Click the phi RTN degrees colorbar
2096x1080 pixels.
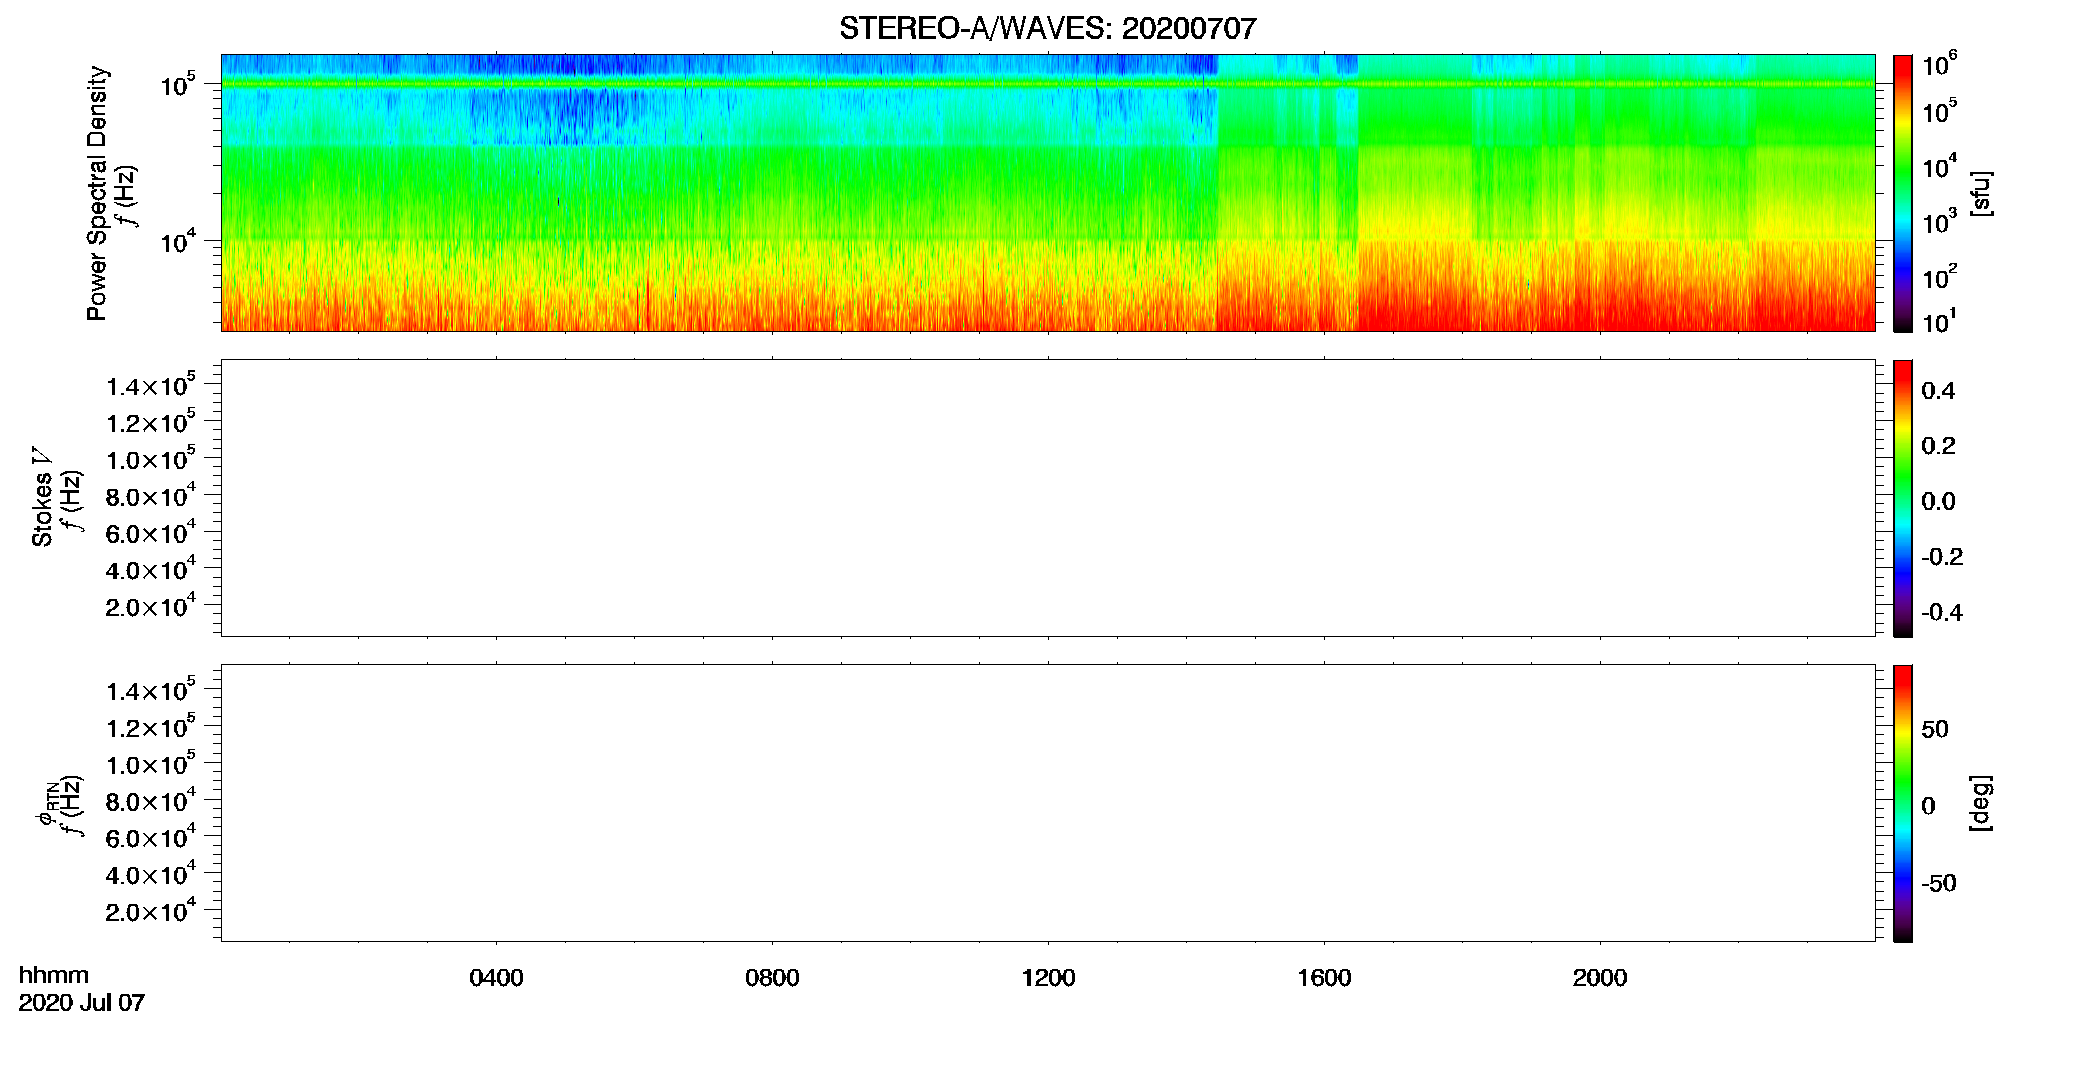coord(1903,803)
